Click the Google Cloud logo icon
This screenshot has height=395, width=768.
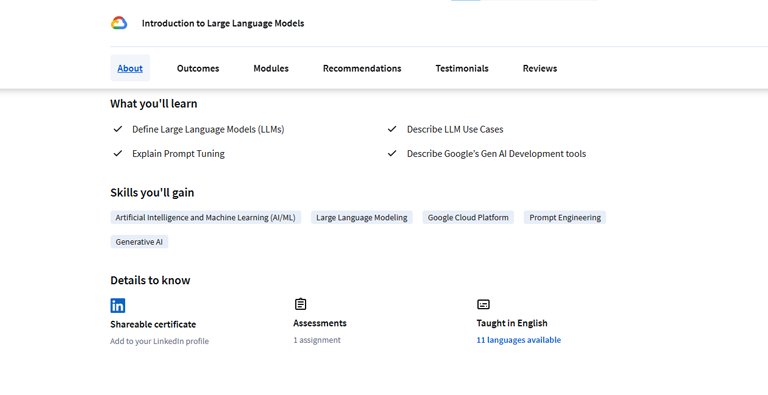click(119, 23)
